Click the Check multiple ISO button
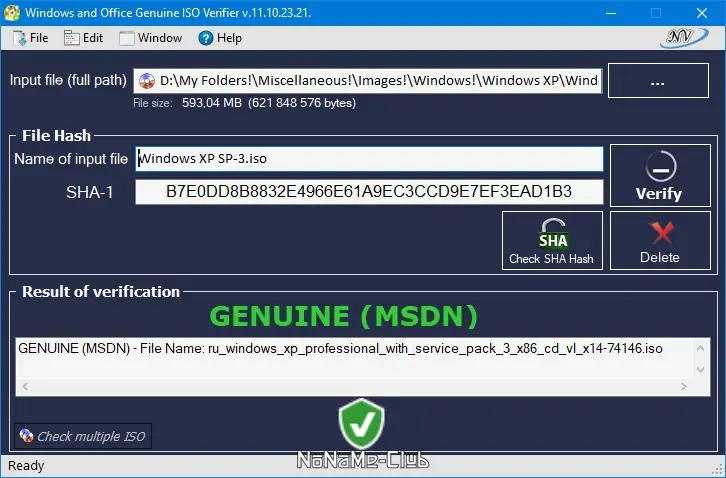The width and height of the screenshot is (726, 478). pyautogui.click(x=83, y=436)
